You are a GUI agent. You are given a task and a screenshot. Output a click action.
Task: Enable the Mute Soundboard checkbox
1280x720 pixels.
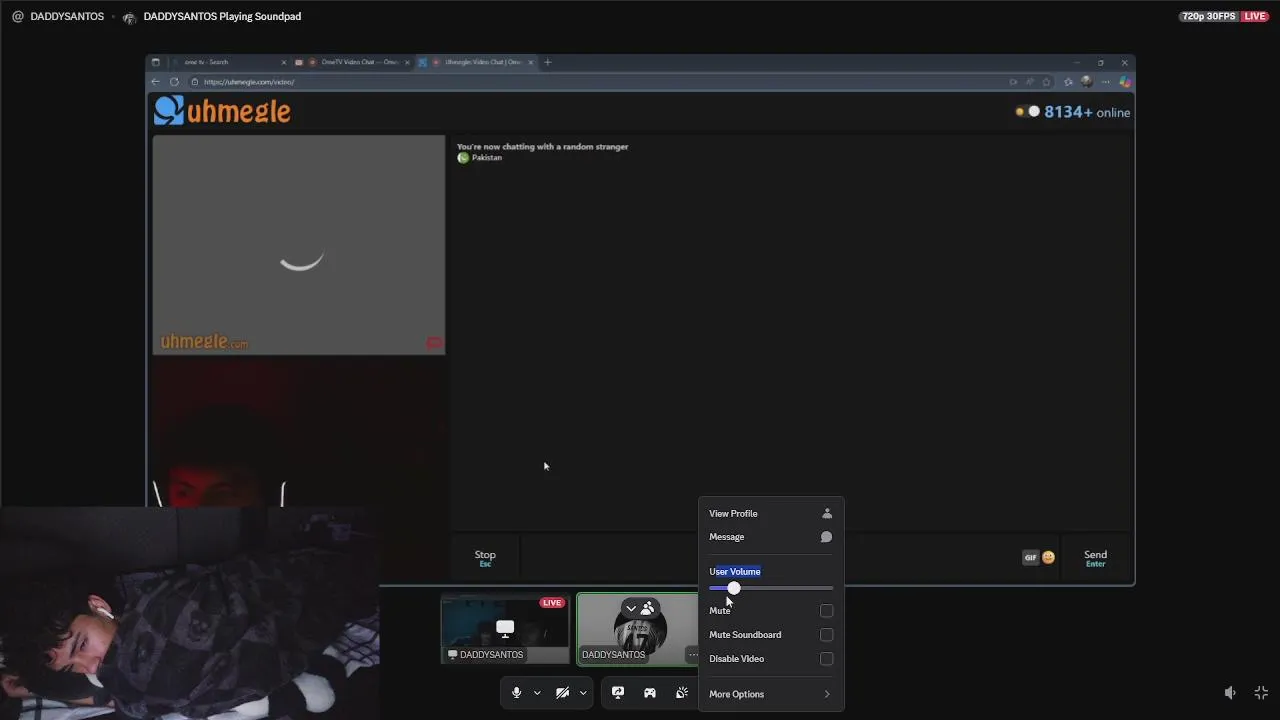point(826,635)
